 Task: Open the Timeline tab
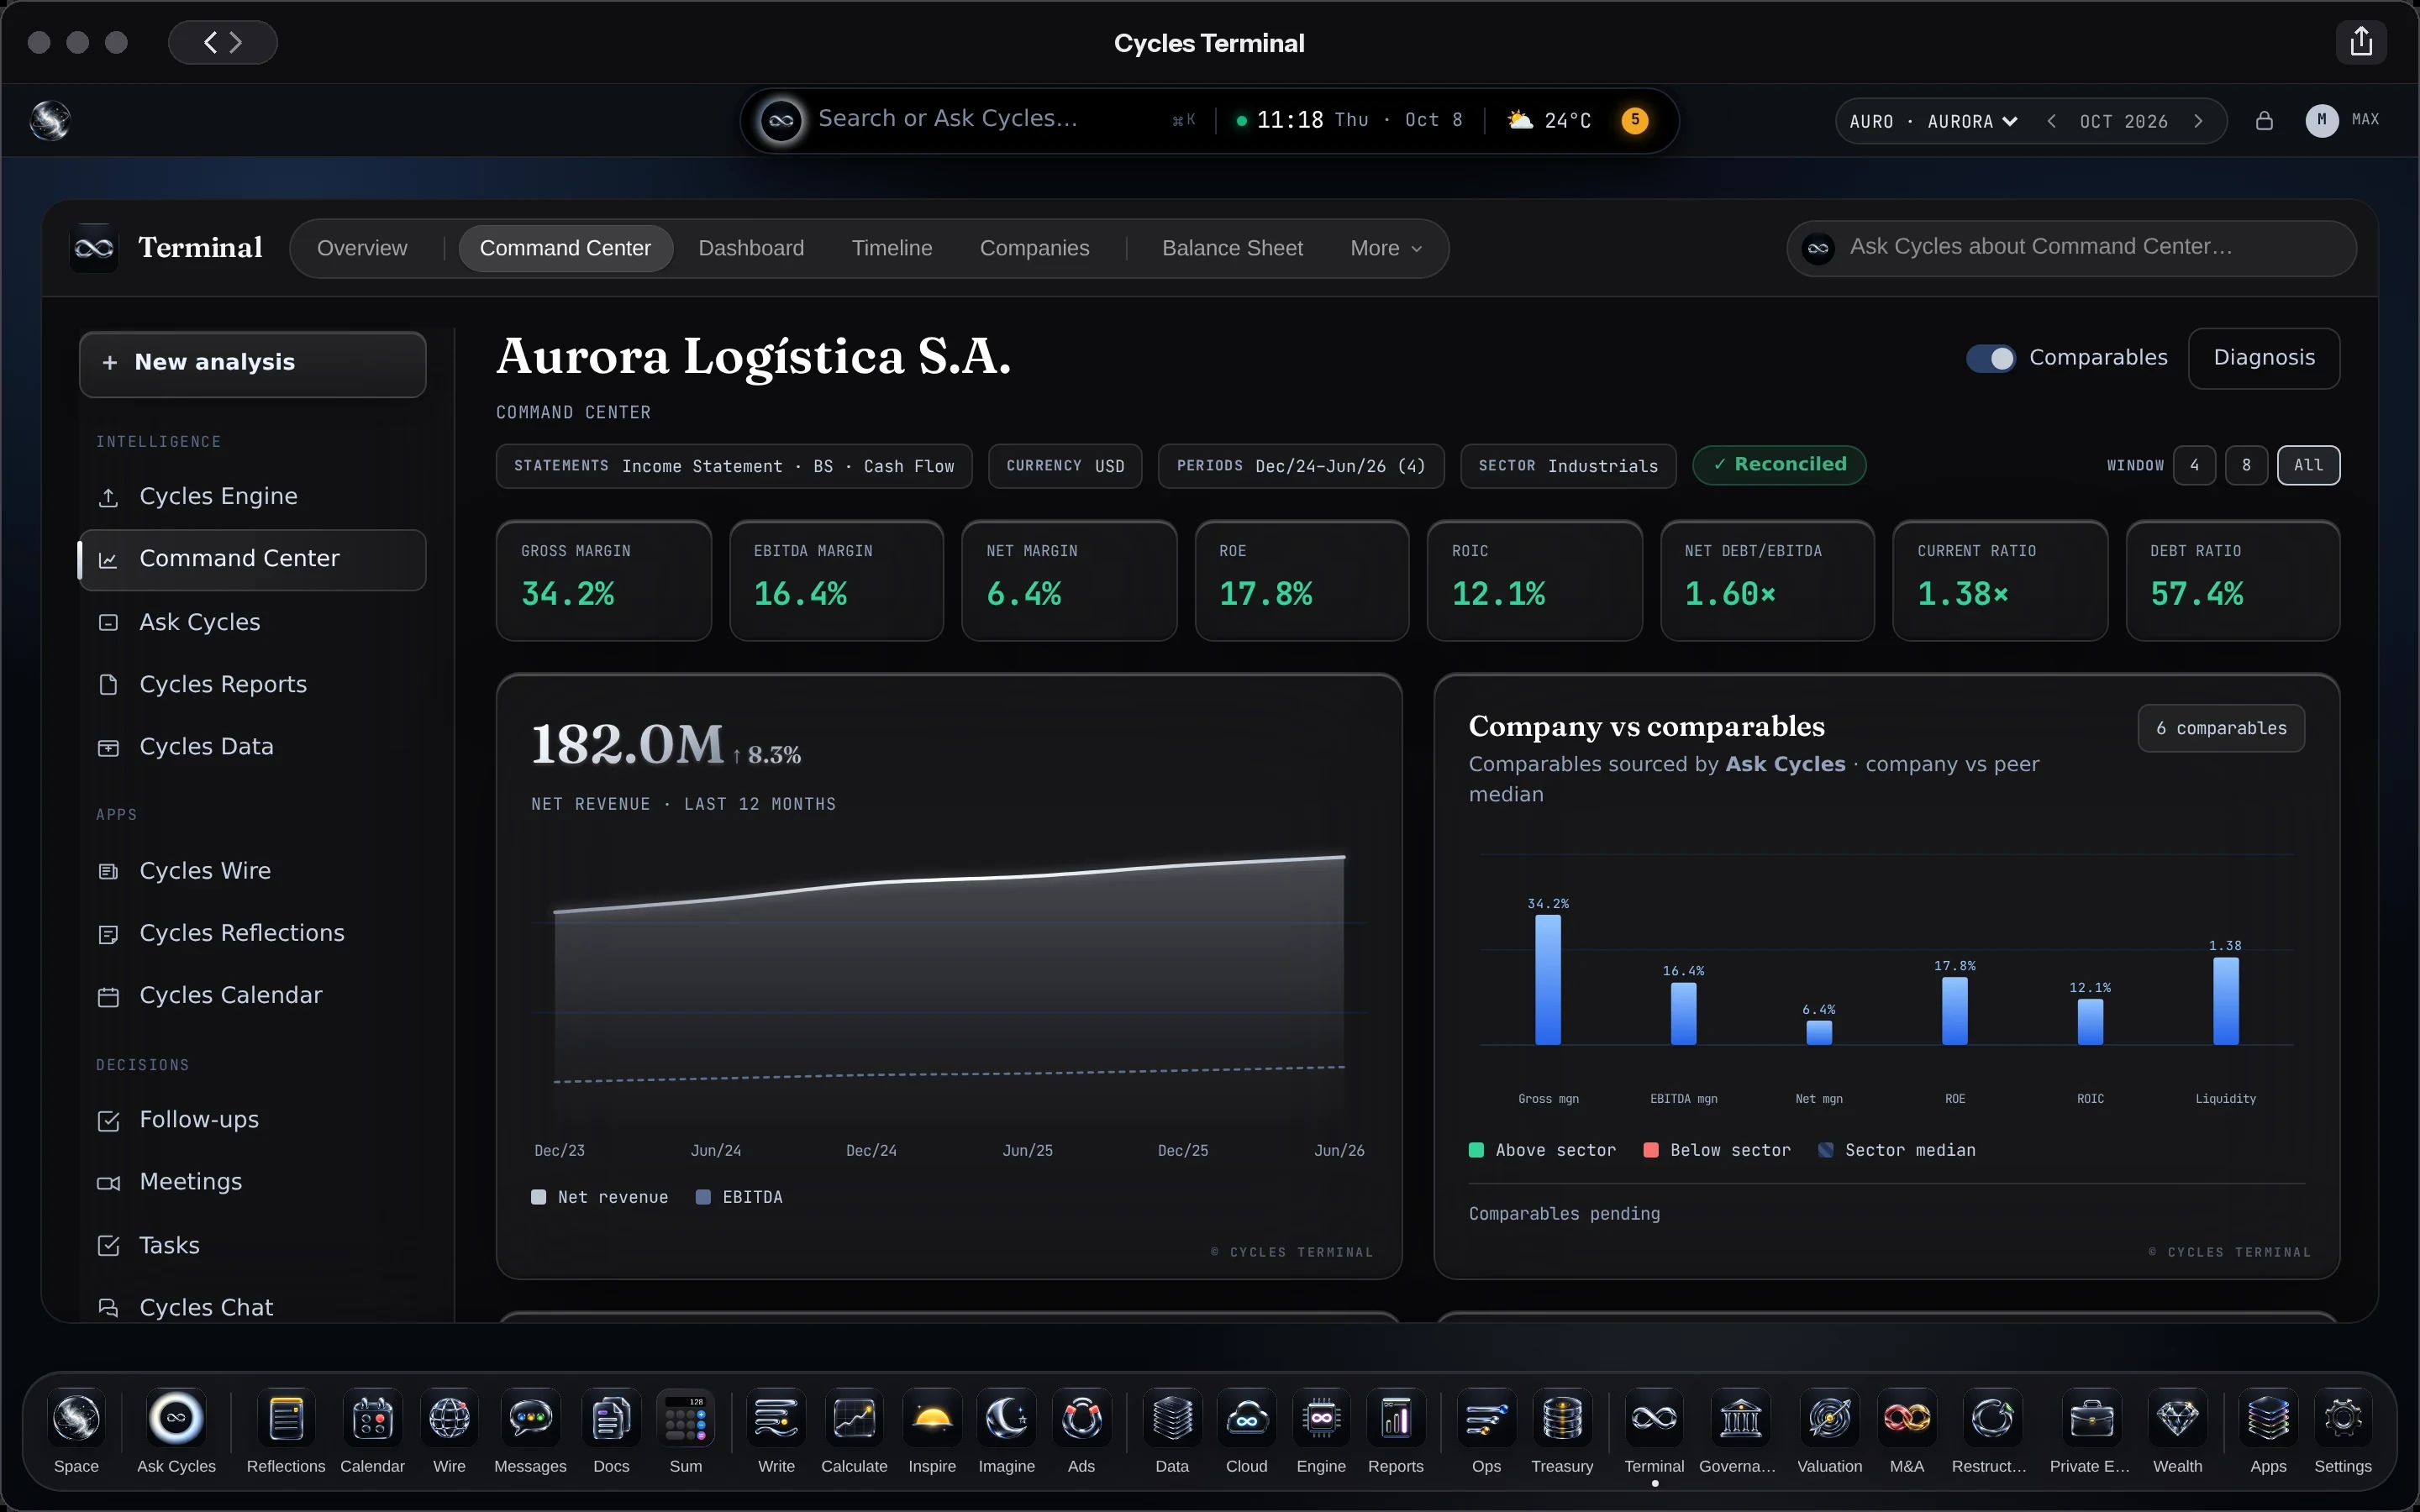[892, 248]
